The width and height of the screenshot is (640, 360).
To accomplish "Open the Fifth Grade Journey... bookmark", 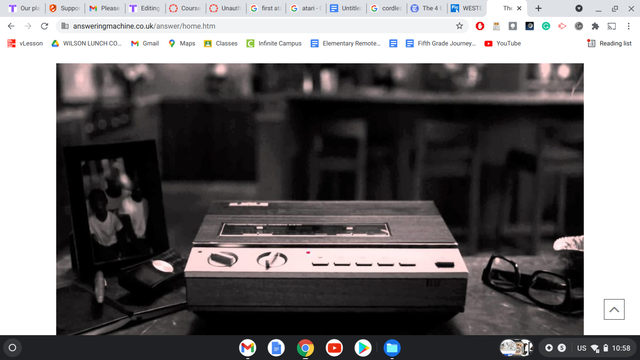I will click(x=441, y=43).
